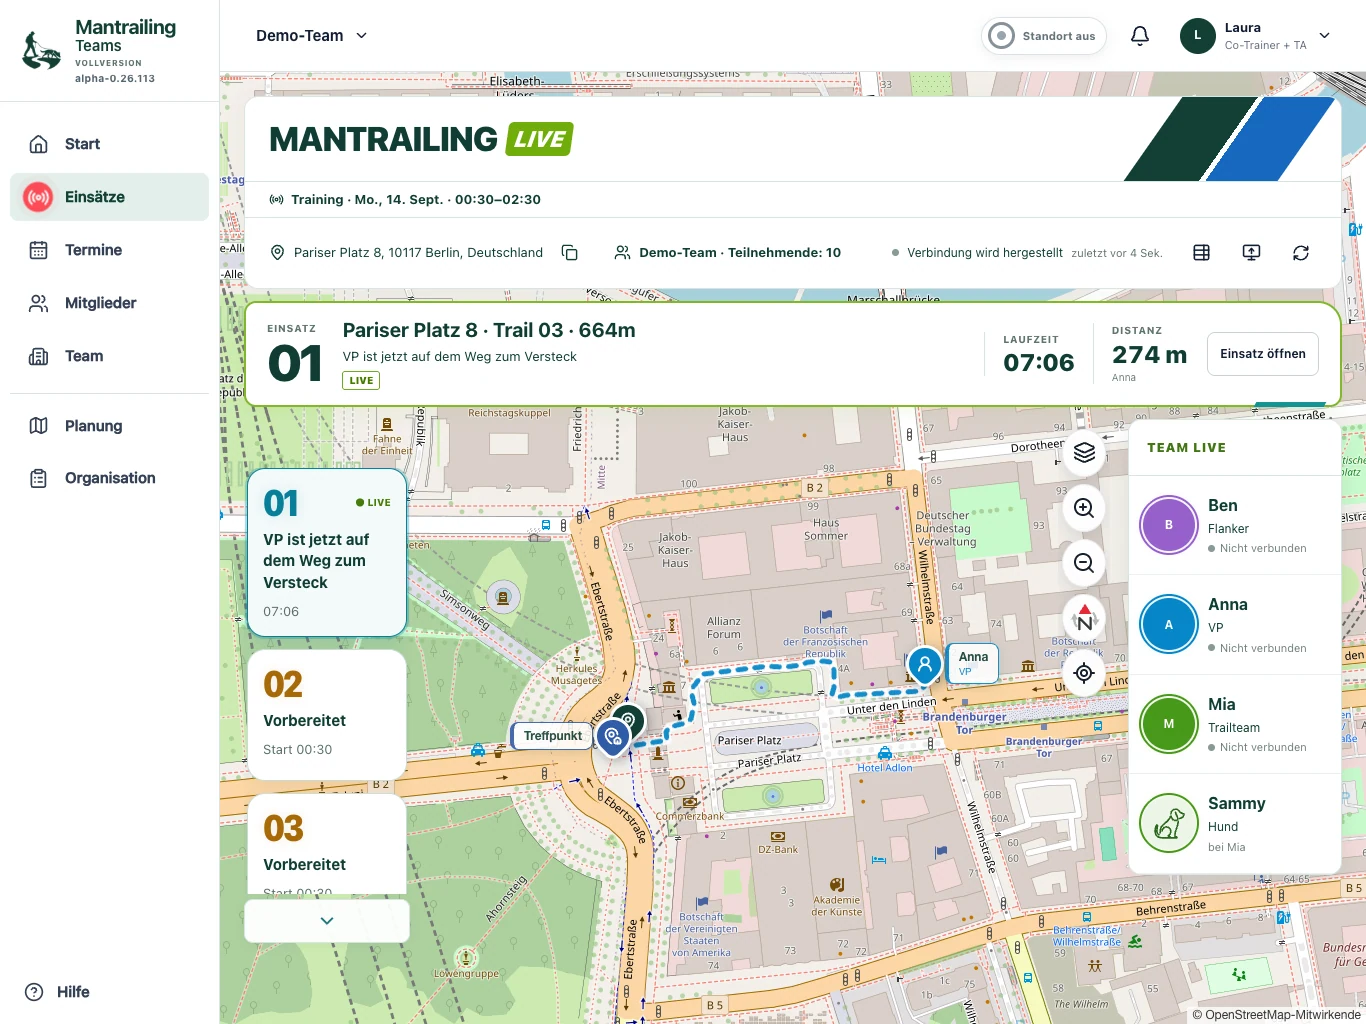The width and height of the screenshot is (1366, 1024).
Task: Zoom out on the map
Action: (x=1084, y=563)
